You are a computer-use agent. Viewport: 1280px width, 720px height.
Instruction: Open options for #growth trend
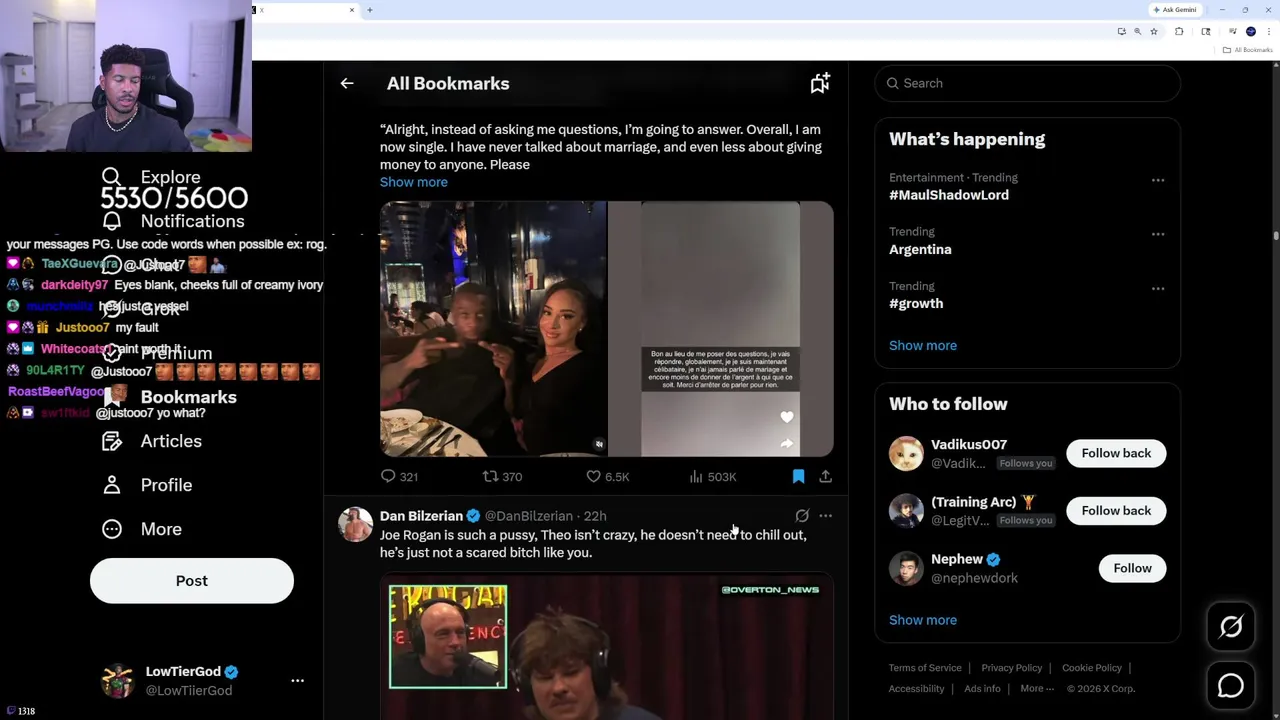(x=1158, y=288)
